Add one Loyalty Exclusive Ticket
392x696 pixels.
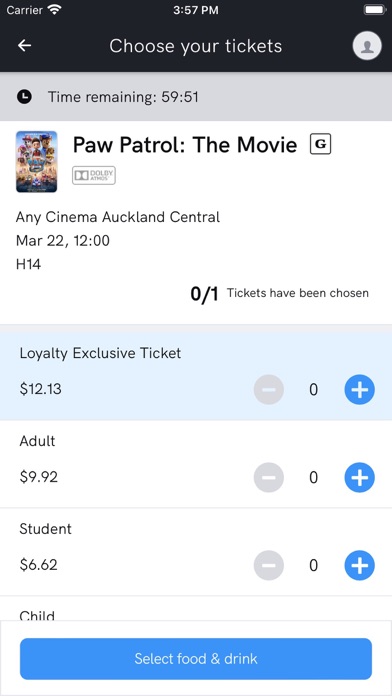360,390
